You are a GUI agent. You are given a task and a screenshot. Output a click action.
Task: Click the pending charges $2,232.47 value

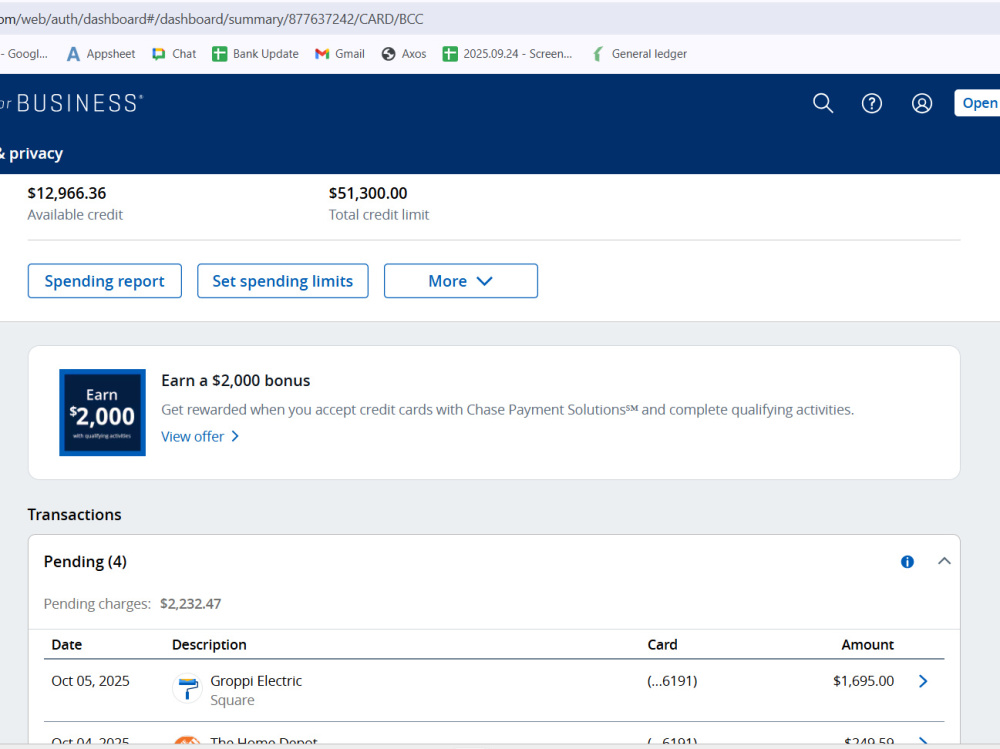click(190, 604)
